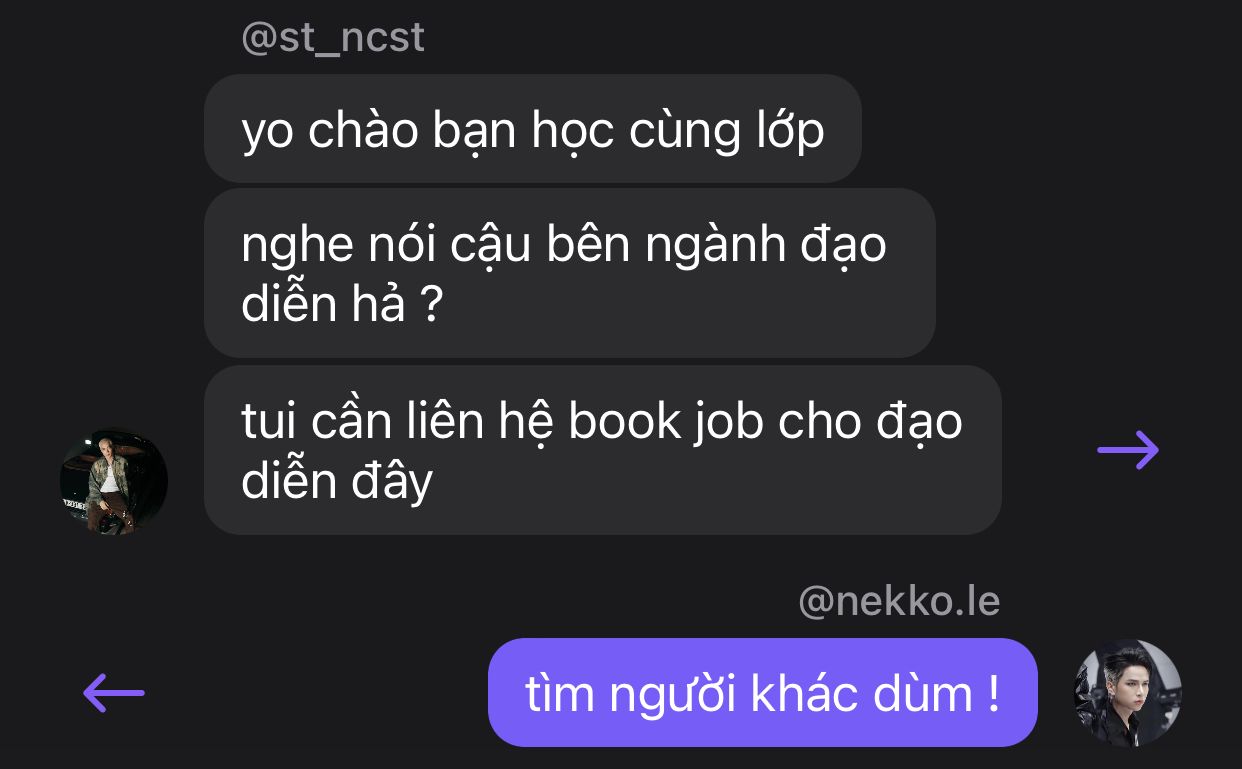Select the purple "tìm người khác dùm !" reply
Image resolution: width=1242 pixels, height=769 pixels.
point(763,693)
